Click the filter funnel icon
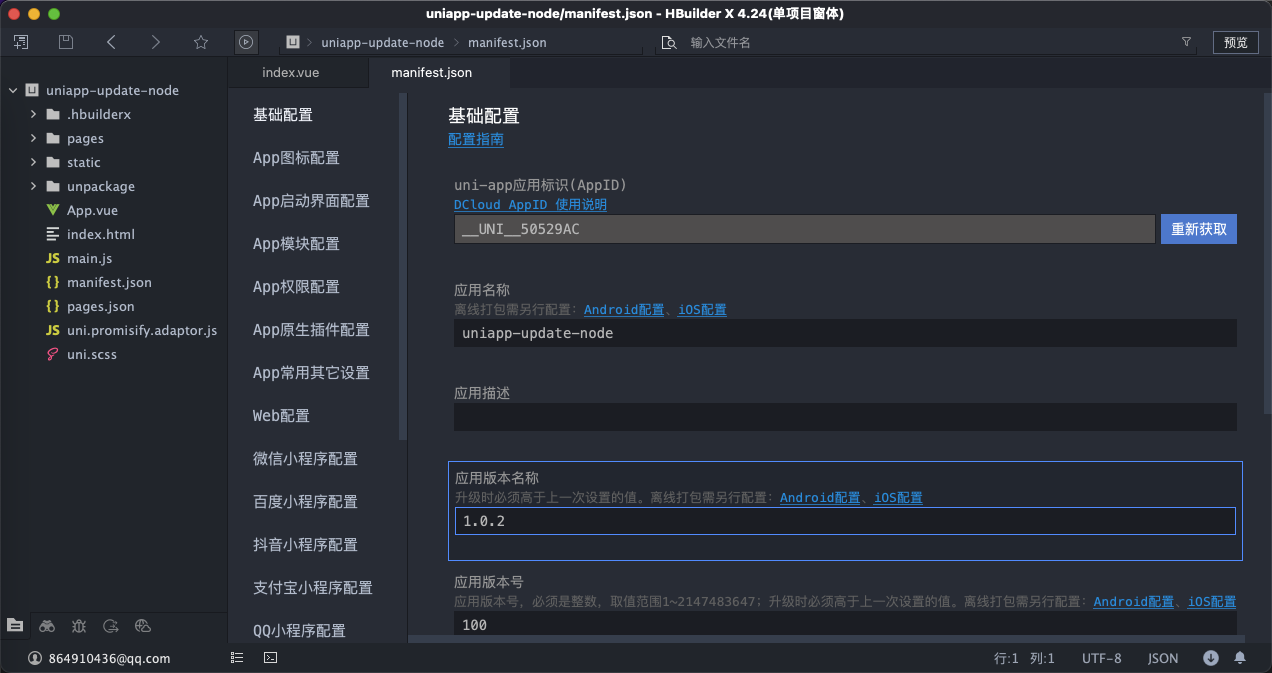Viewport: 1272px width, 673px height. click(x=1186, y=42)
